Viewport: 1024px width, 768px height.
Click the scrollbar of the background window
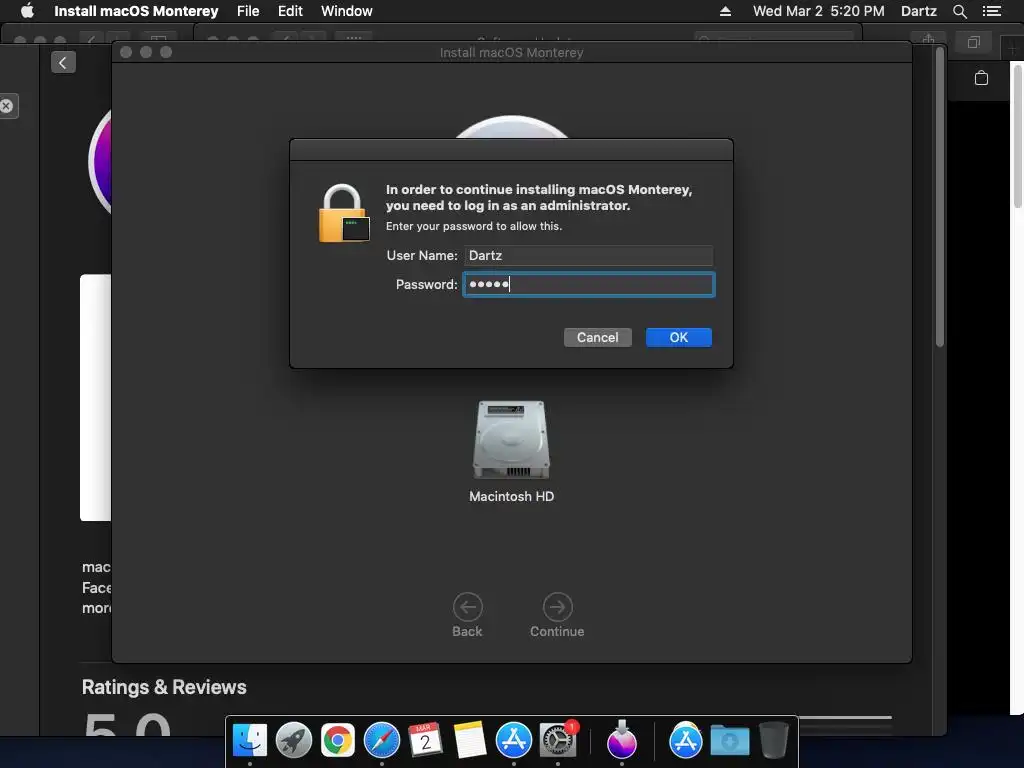[940, 197]
